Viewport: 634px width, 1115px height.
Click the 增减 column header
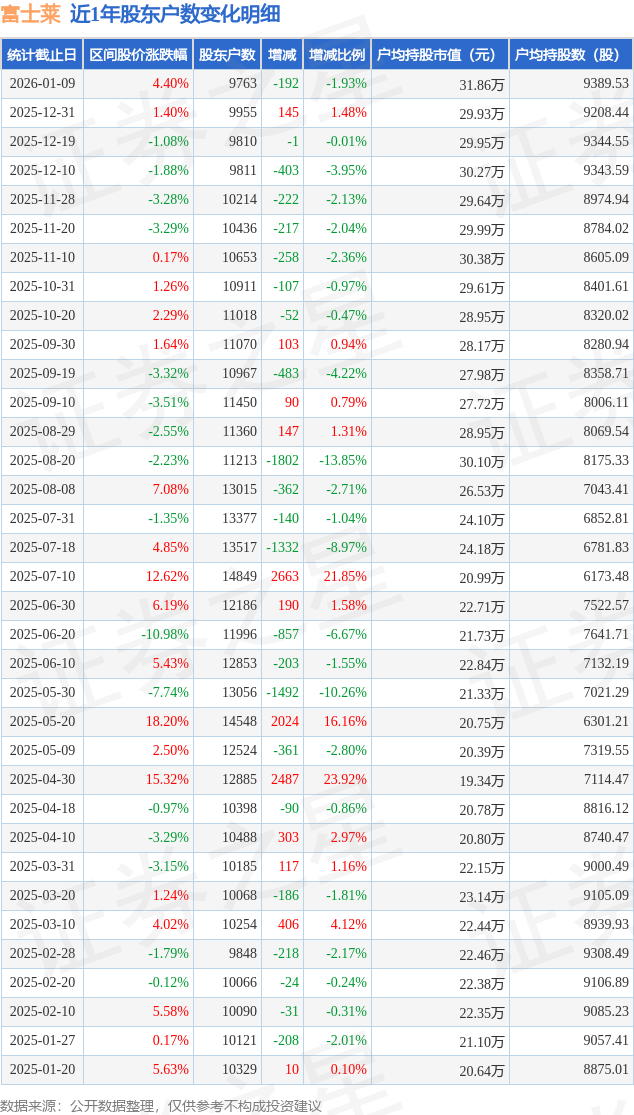click(x=282, y=55)
